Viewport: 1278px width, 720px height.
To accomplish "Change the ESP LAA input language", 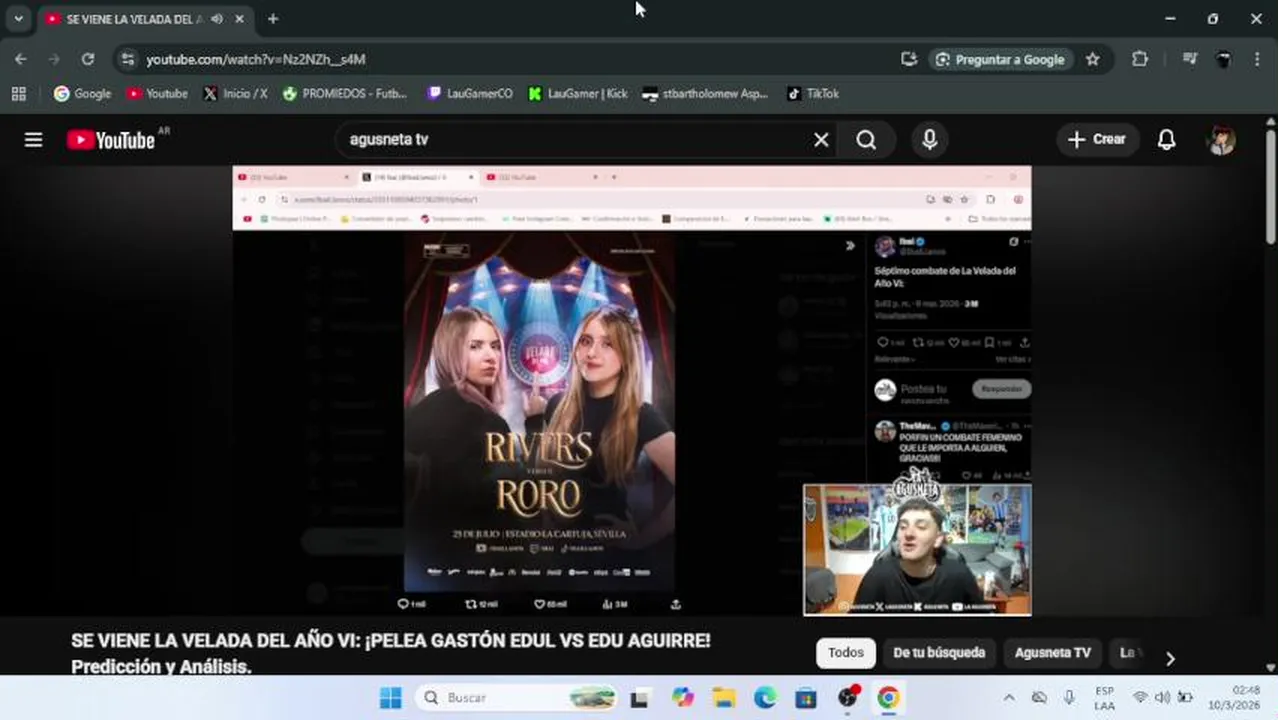I will [1105, 698].
